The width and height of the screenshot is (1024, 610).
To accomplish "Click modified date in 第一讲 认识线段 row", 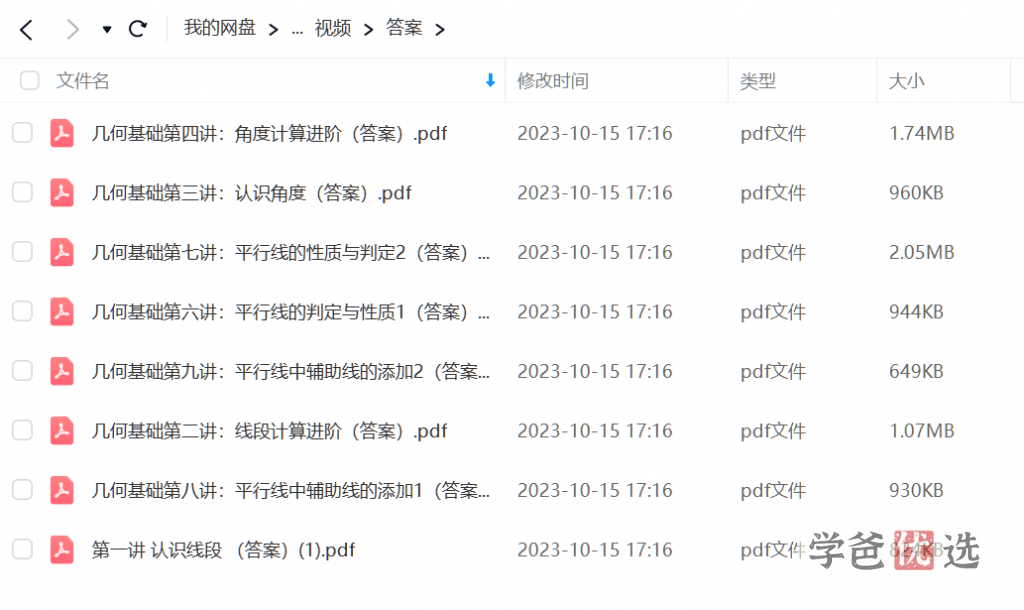I will click(595, 550).
